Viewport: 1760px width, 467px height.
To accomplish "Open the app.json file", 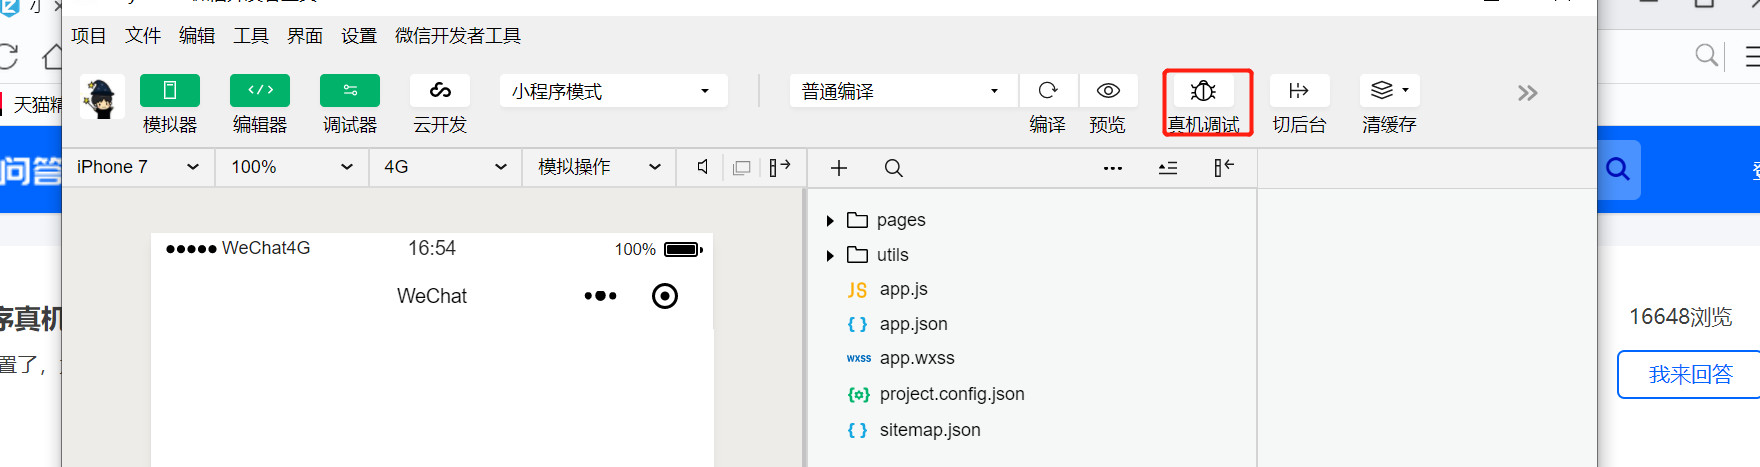I will click(913, 324).
